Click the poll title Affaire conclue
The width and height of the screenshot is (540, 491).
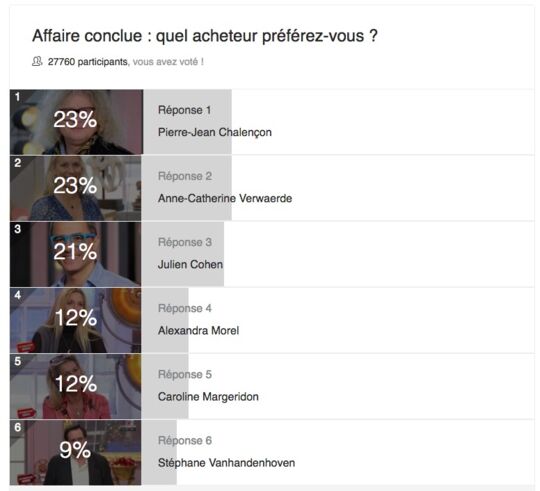(205, 36)
